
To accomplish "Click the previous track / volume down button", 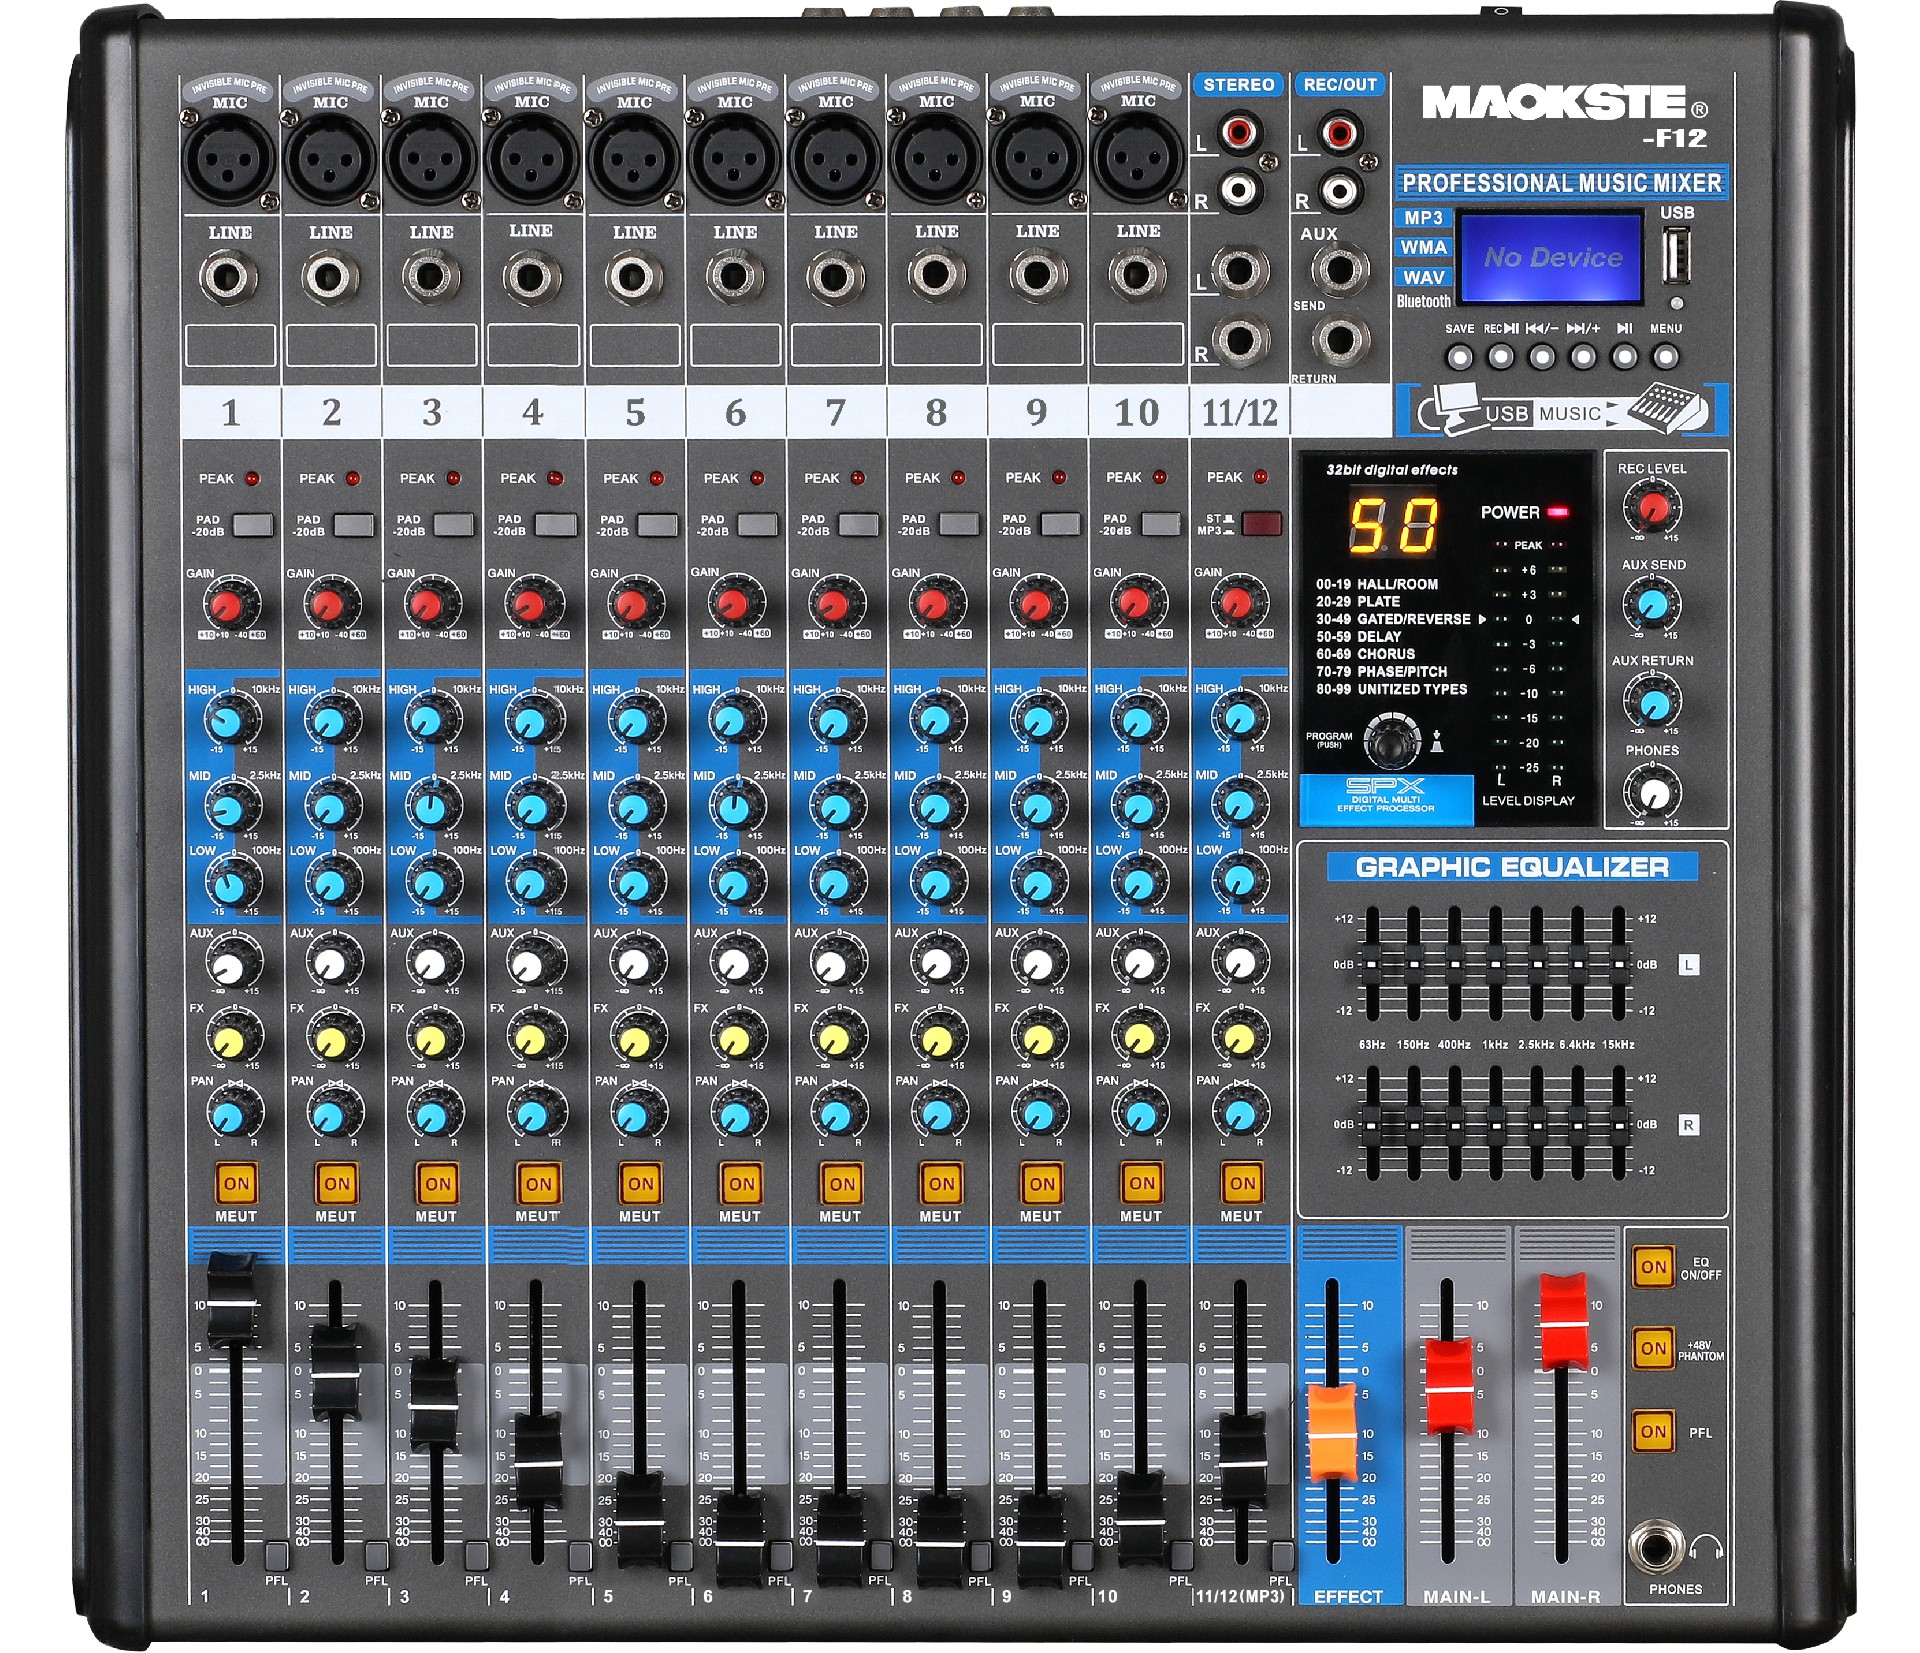I will [1542, 356].
